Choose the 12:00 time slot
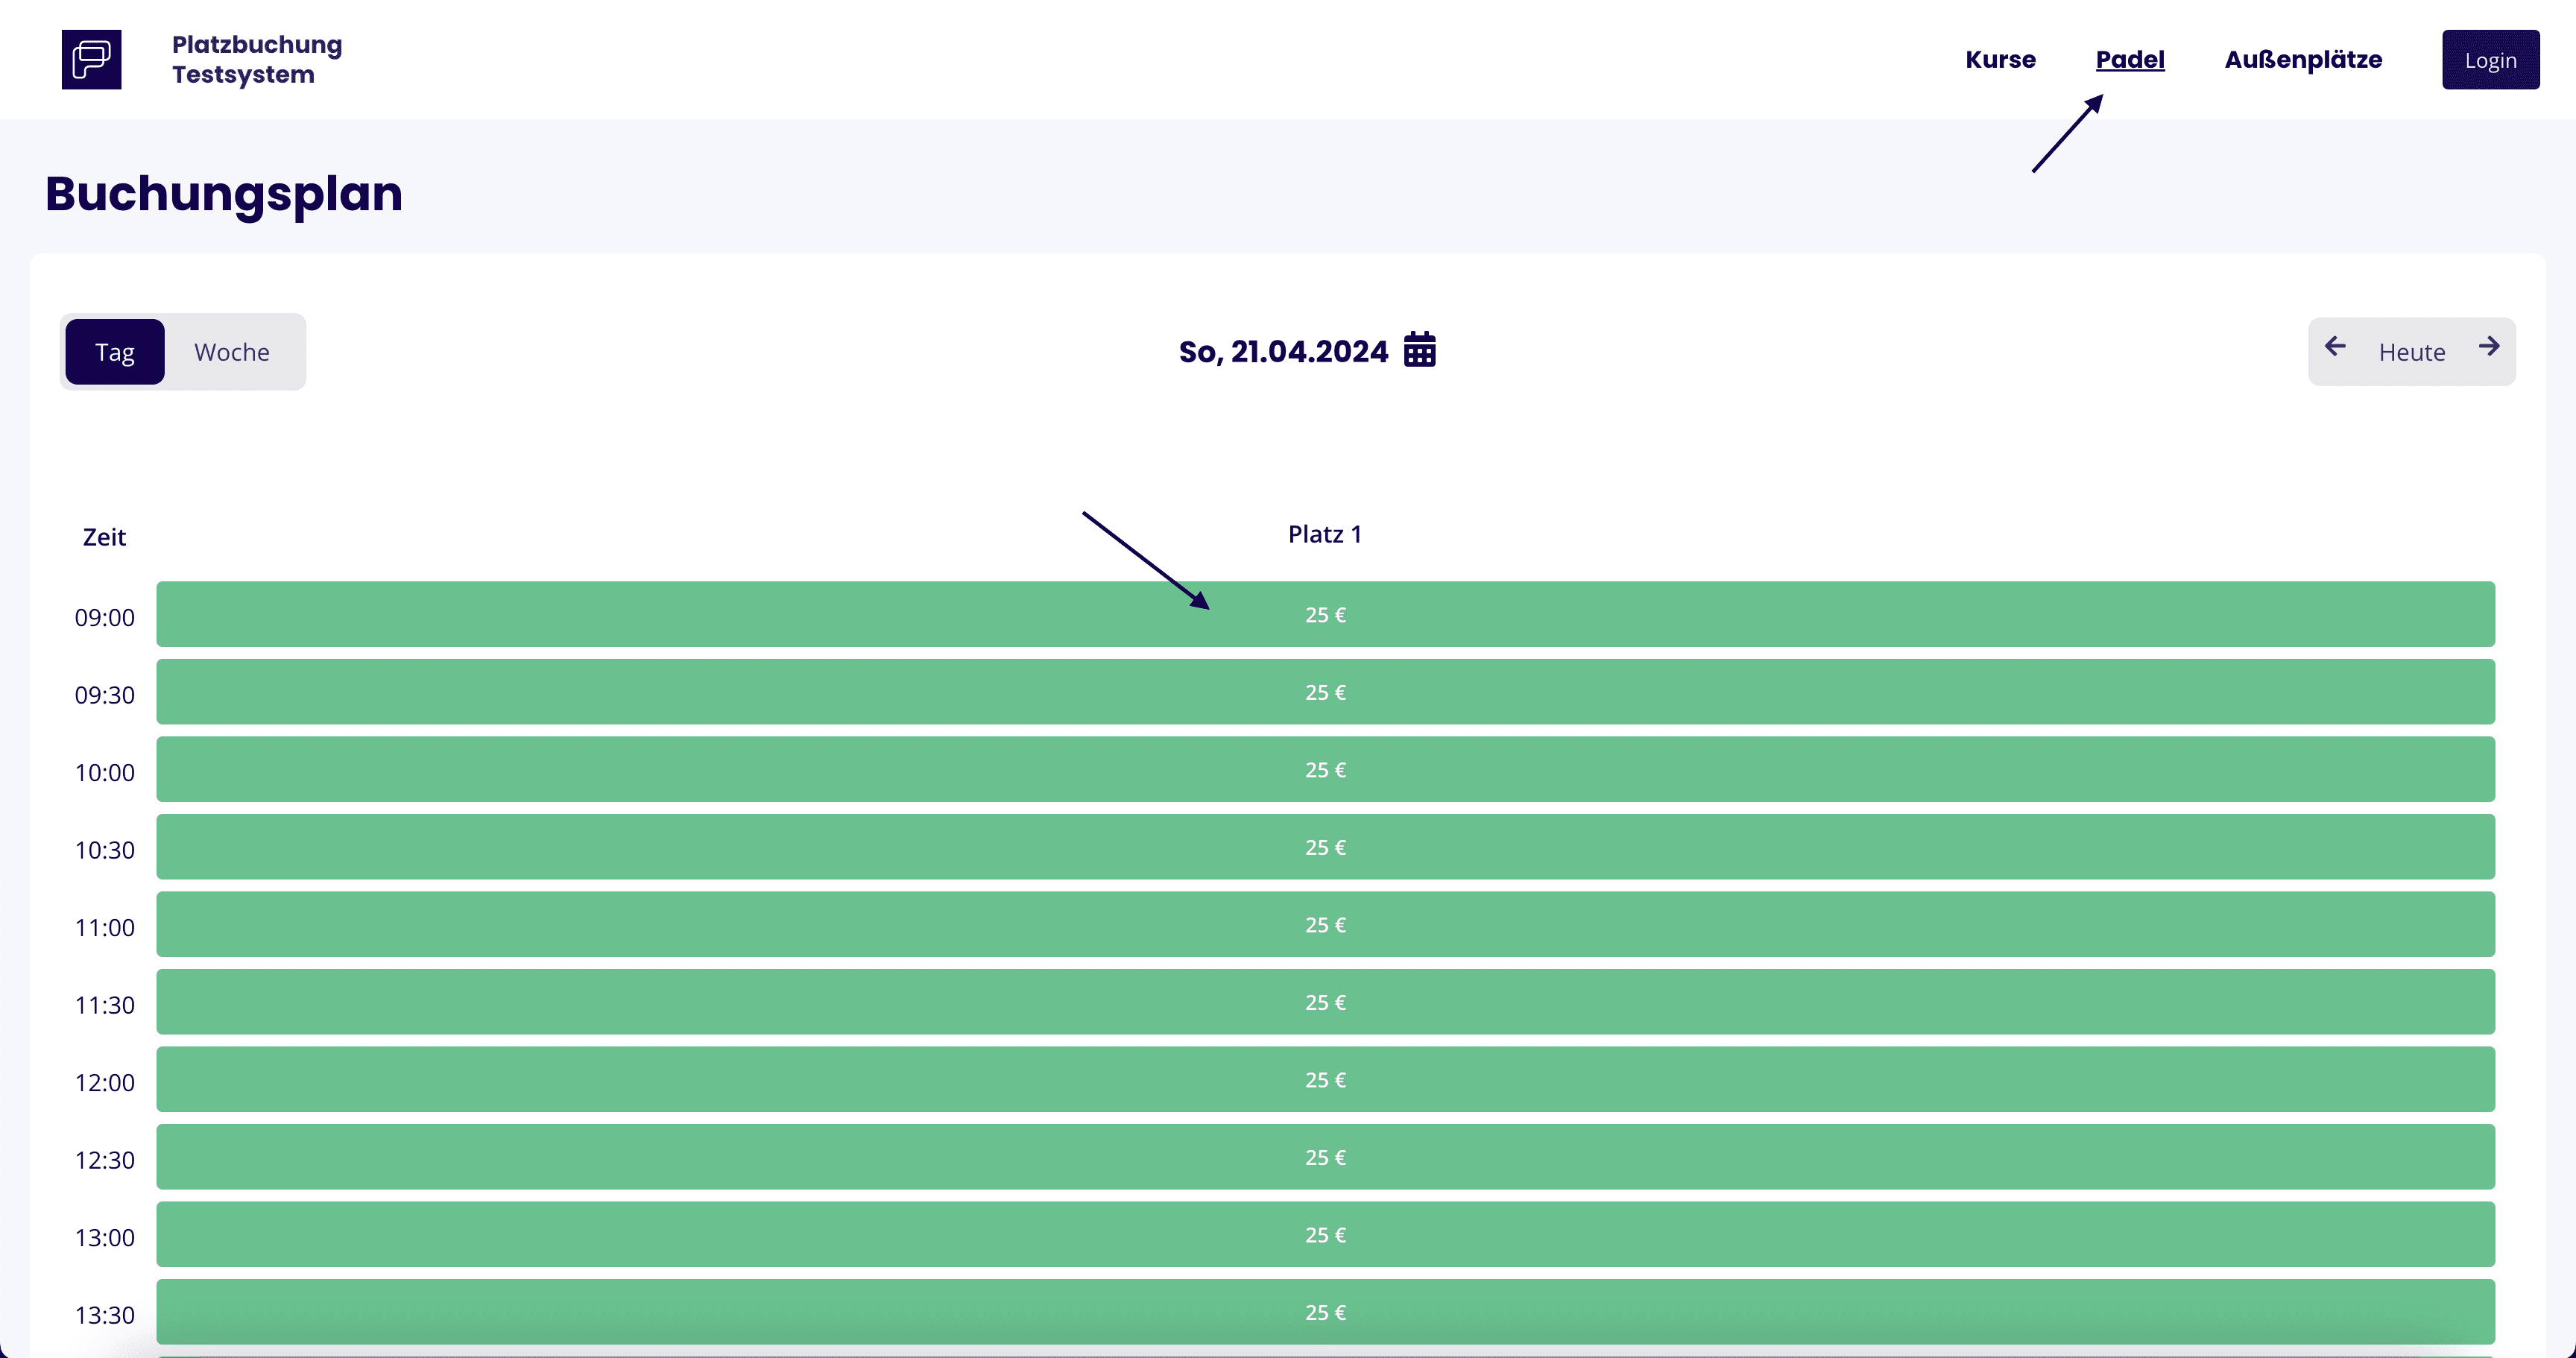 (1325, 1079)
